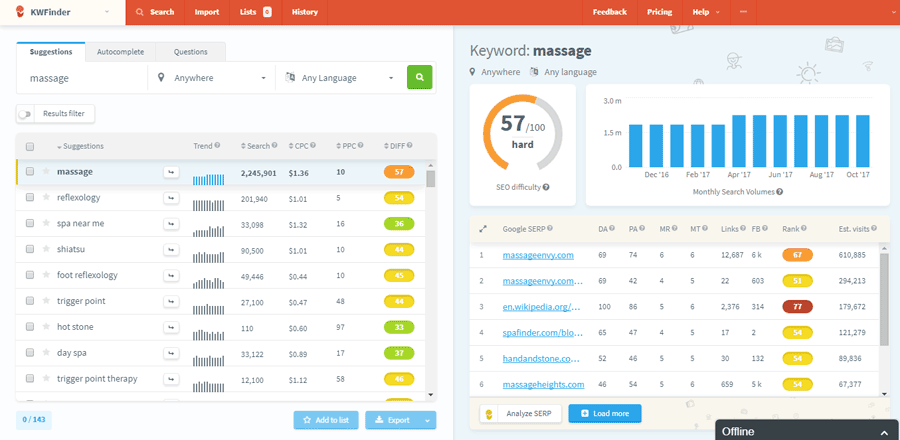Open the more options ellipsis menu
The image size is (900, 440).
point(744,12)
